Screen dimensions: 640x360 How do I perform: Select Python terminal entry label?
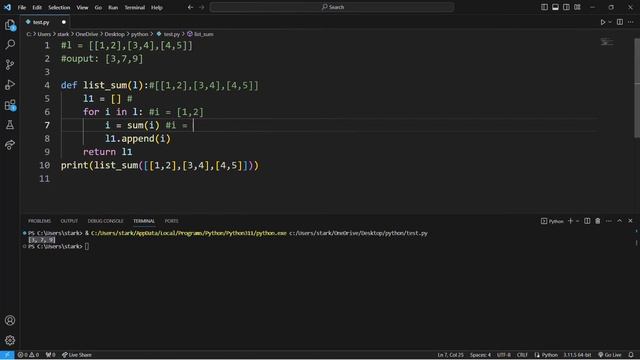coord(552,221)
